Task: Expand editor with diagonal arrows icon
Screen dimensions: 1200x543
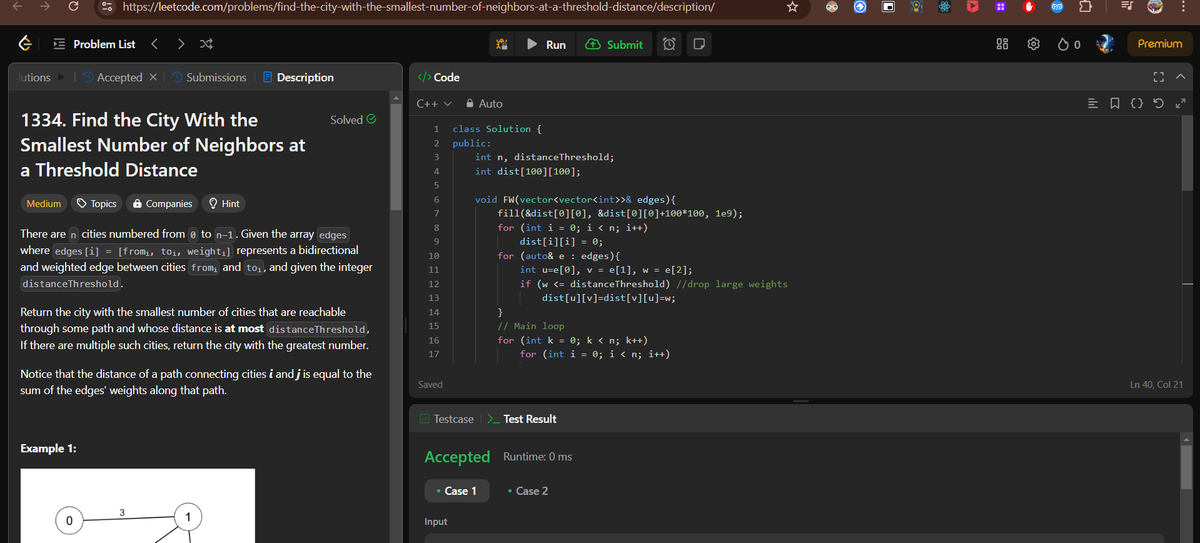Action: (1181, 103)
